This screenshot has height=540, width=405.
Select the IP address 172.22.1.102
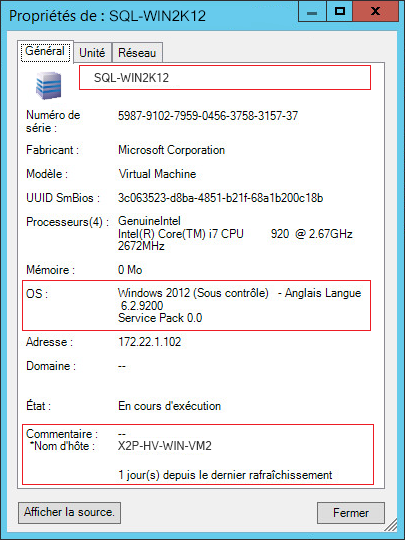click(x=149, y=342)
